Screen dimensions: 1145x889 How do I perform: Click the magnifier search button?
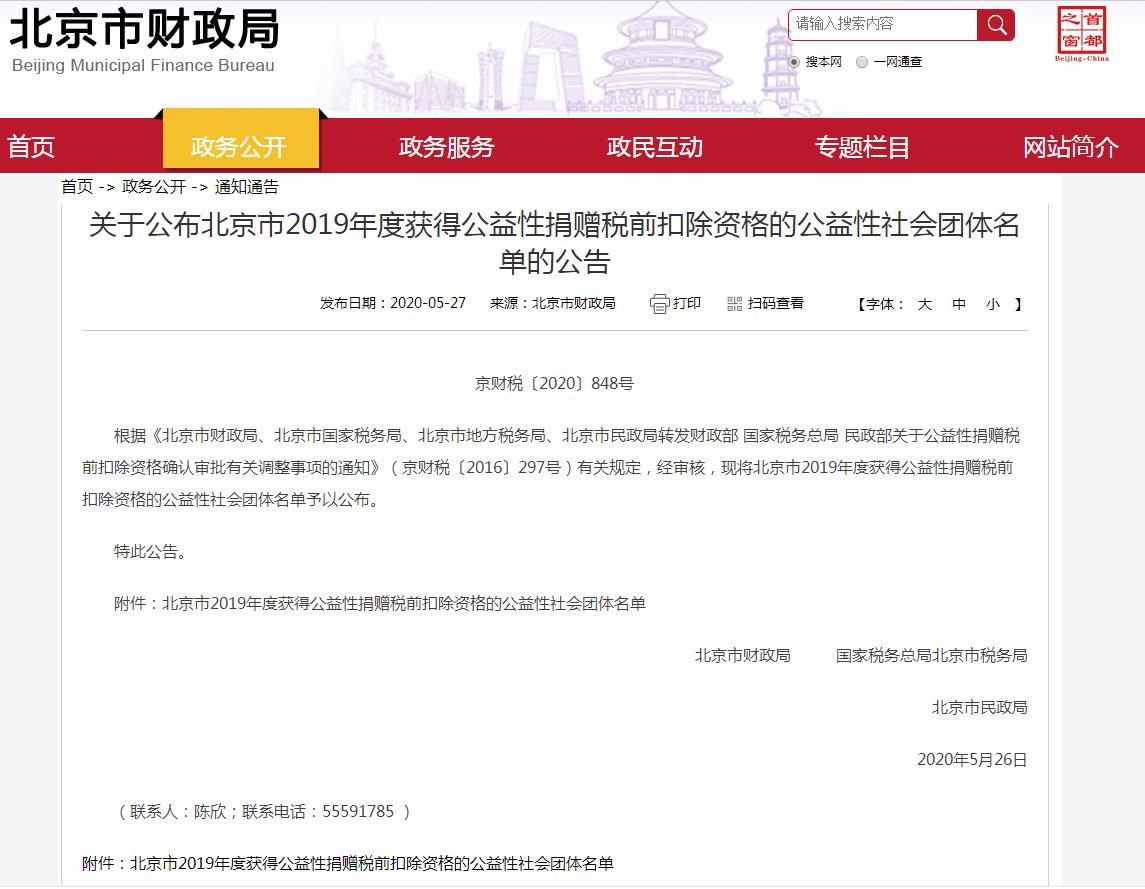pos(996,25)
